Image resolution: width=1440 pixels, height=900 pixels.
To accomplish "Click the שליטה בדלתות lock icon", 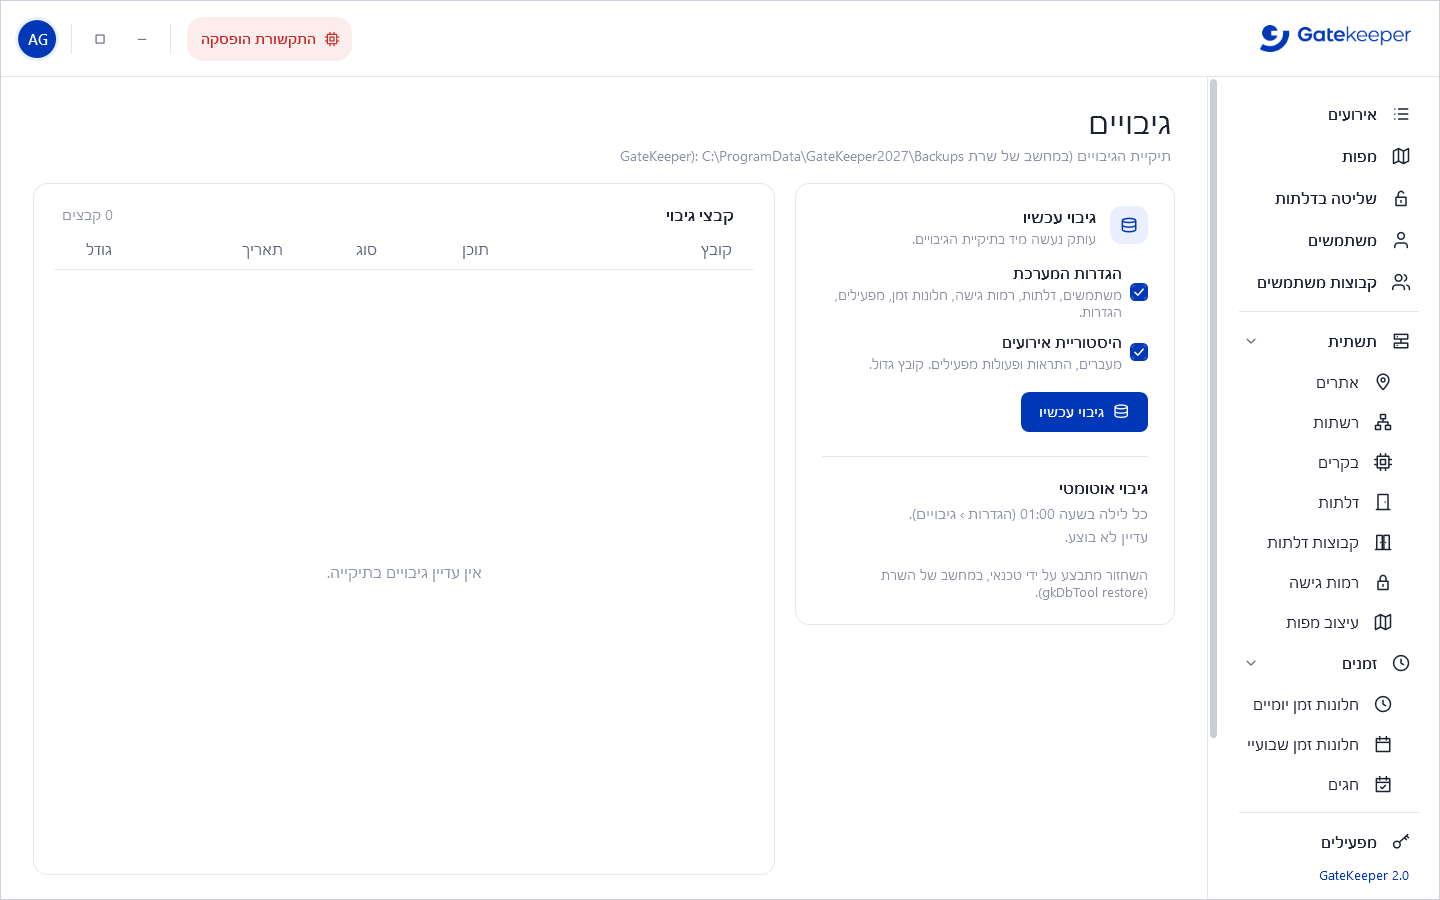I will [1401, 199].
